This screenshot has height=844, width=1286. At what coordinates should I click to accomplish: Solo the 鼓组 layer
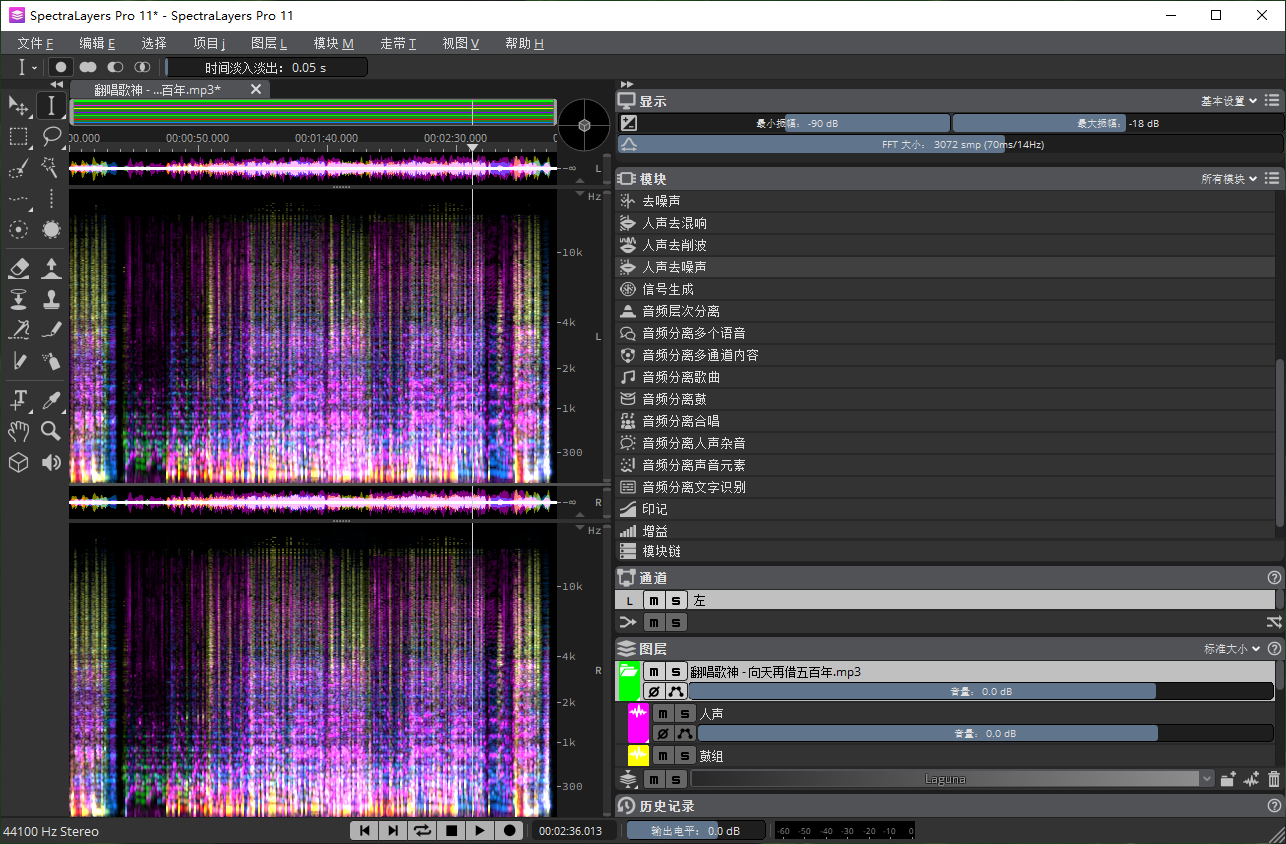pos(685,756)
